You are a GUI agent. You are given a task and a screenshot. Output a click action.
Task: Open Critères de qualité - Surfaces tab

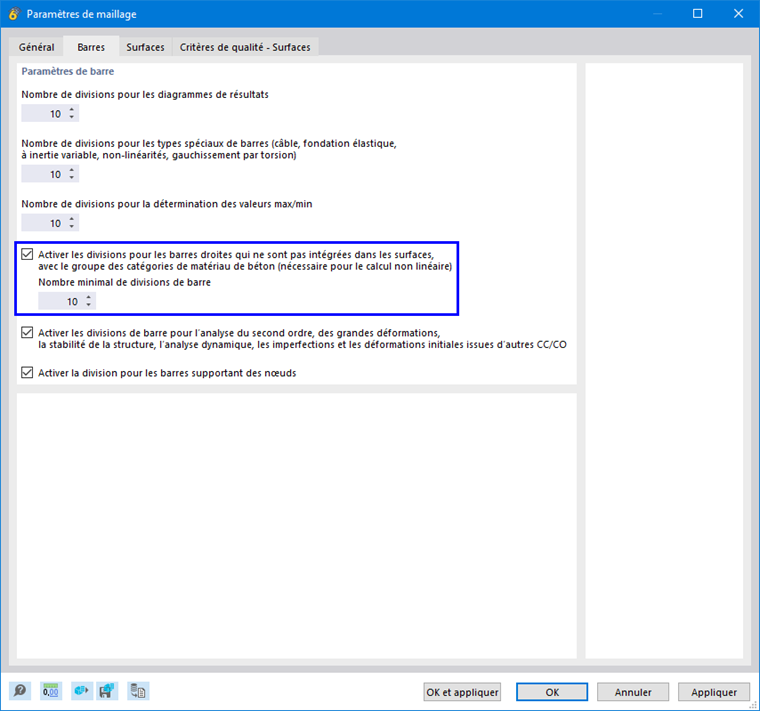[x=245, y=47]
